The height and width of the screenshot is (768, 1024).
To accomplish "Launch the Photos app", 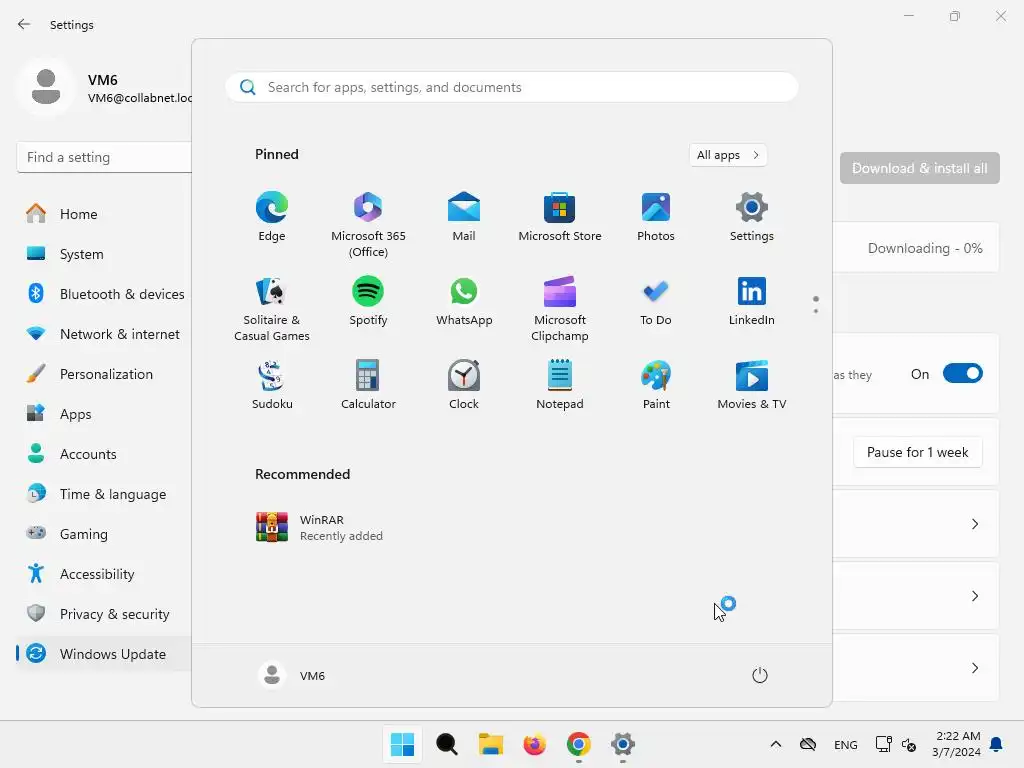I will 656,217.
